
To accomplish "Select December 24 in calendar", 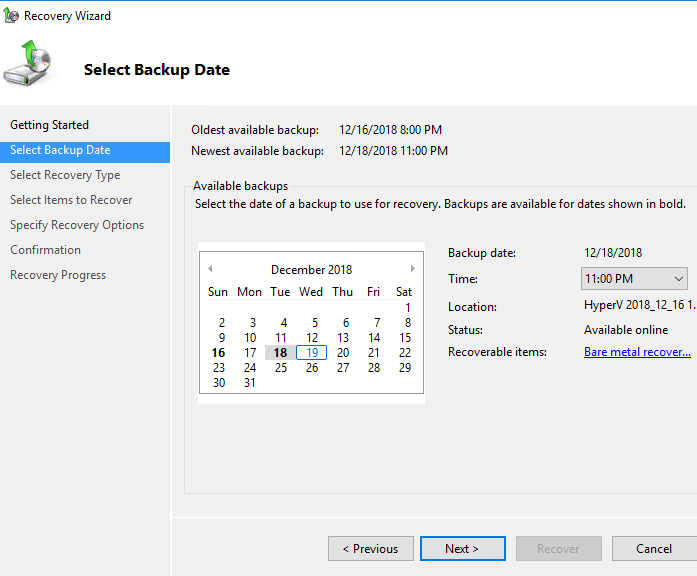I will pos(250,368).
